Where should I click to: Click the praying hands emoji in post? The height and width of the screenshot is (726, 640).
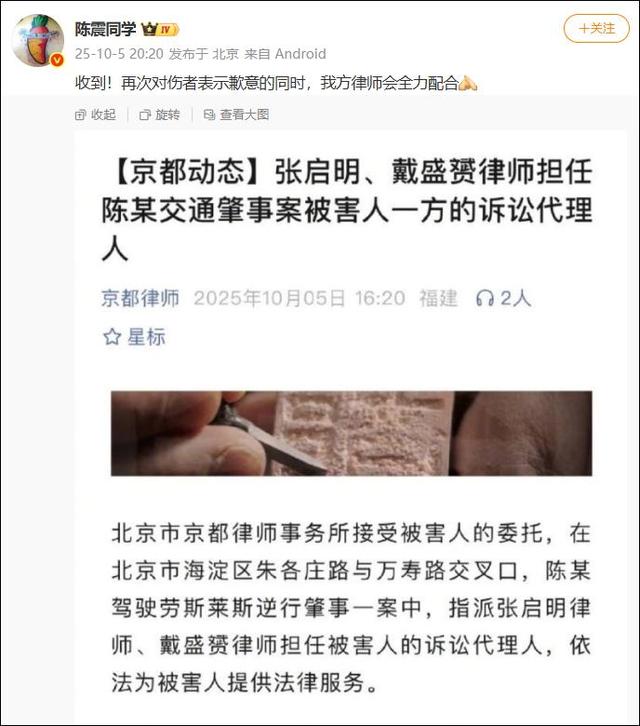tap(468, 83)
